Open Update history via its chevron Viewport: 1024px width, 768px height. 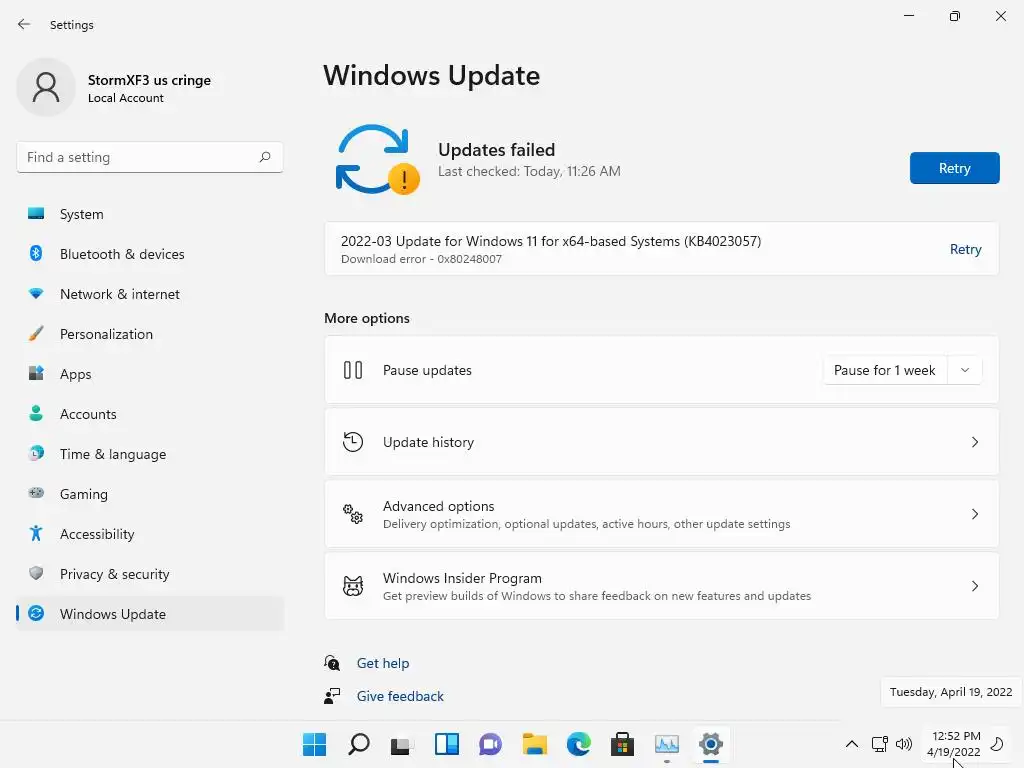(x=974, y=442)
